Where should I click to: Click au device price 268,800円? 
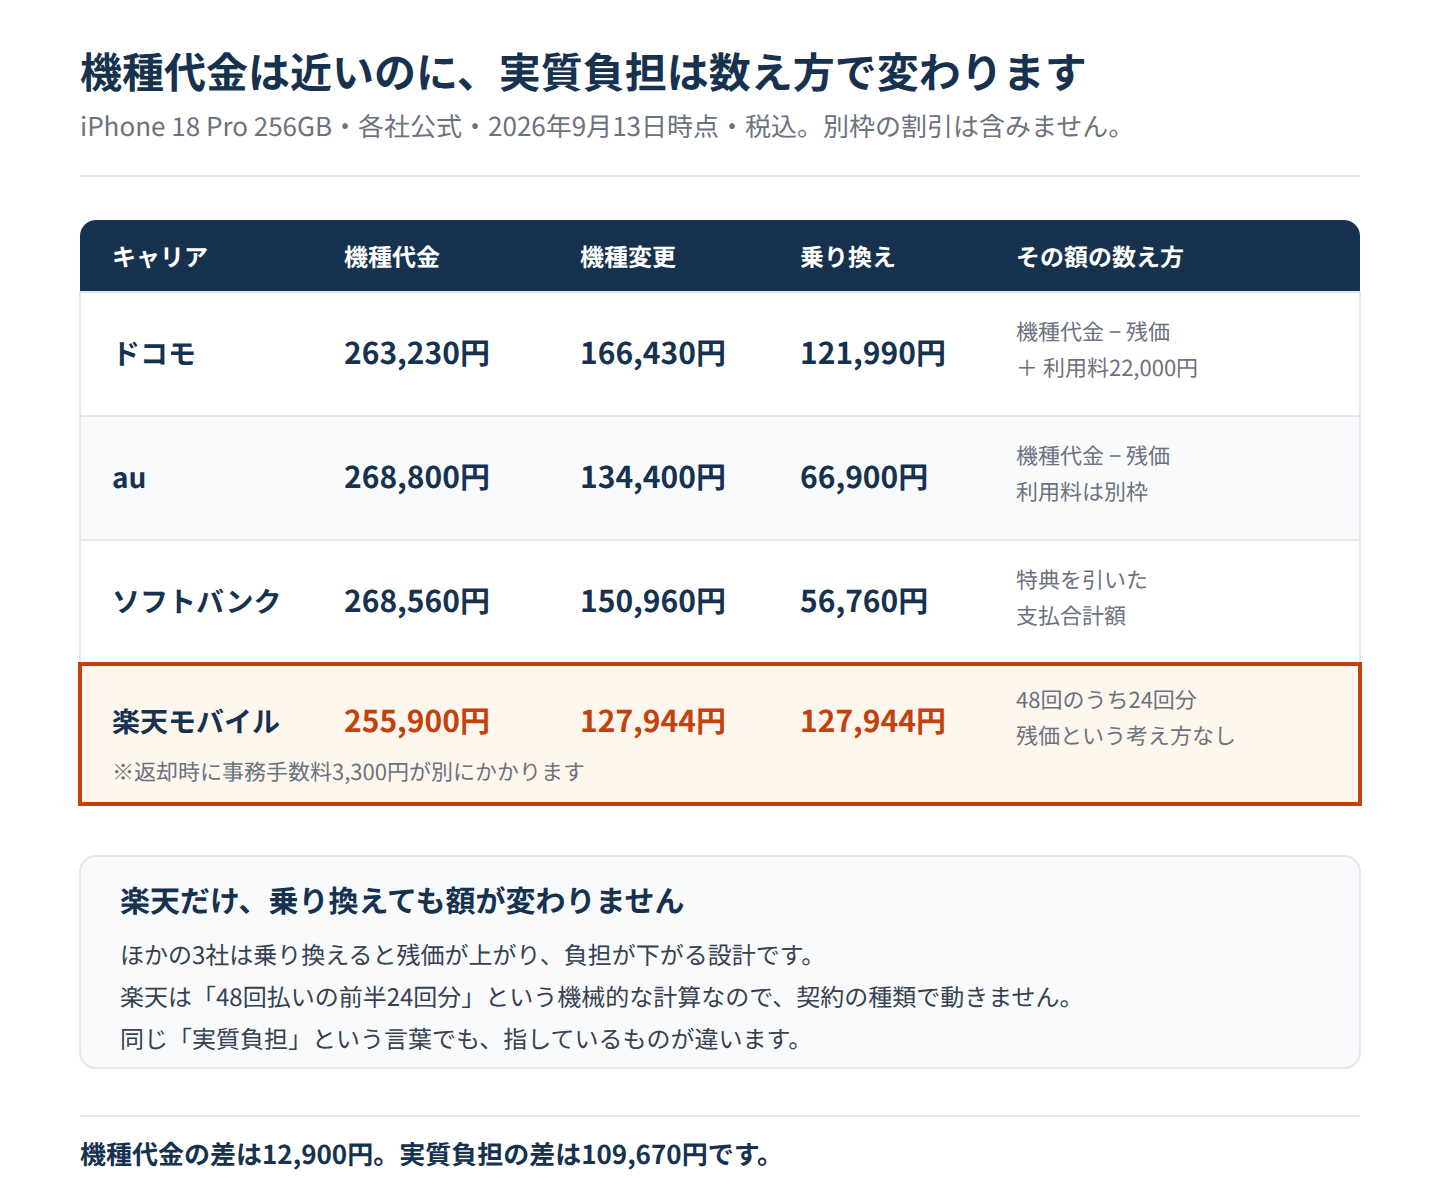[x=417, y=477]
